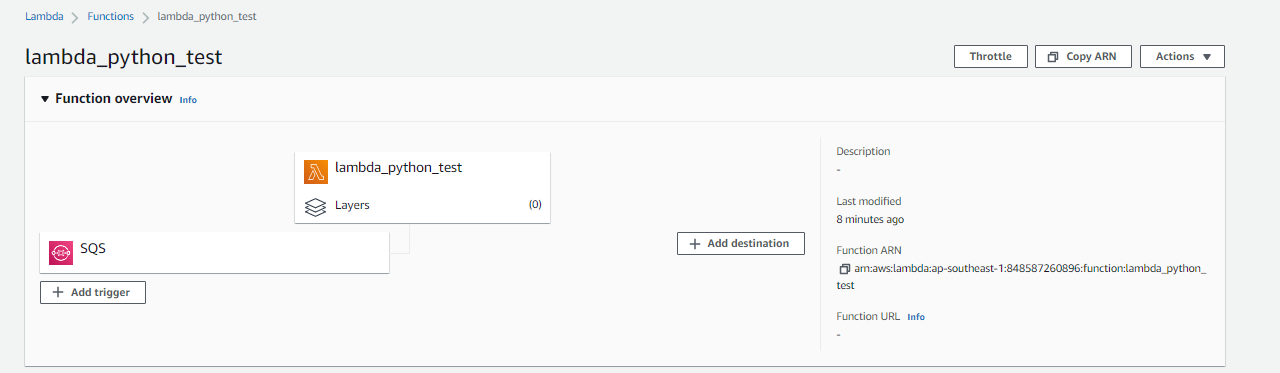Click the Add destination button

[x=741, y=243]
